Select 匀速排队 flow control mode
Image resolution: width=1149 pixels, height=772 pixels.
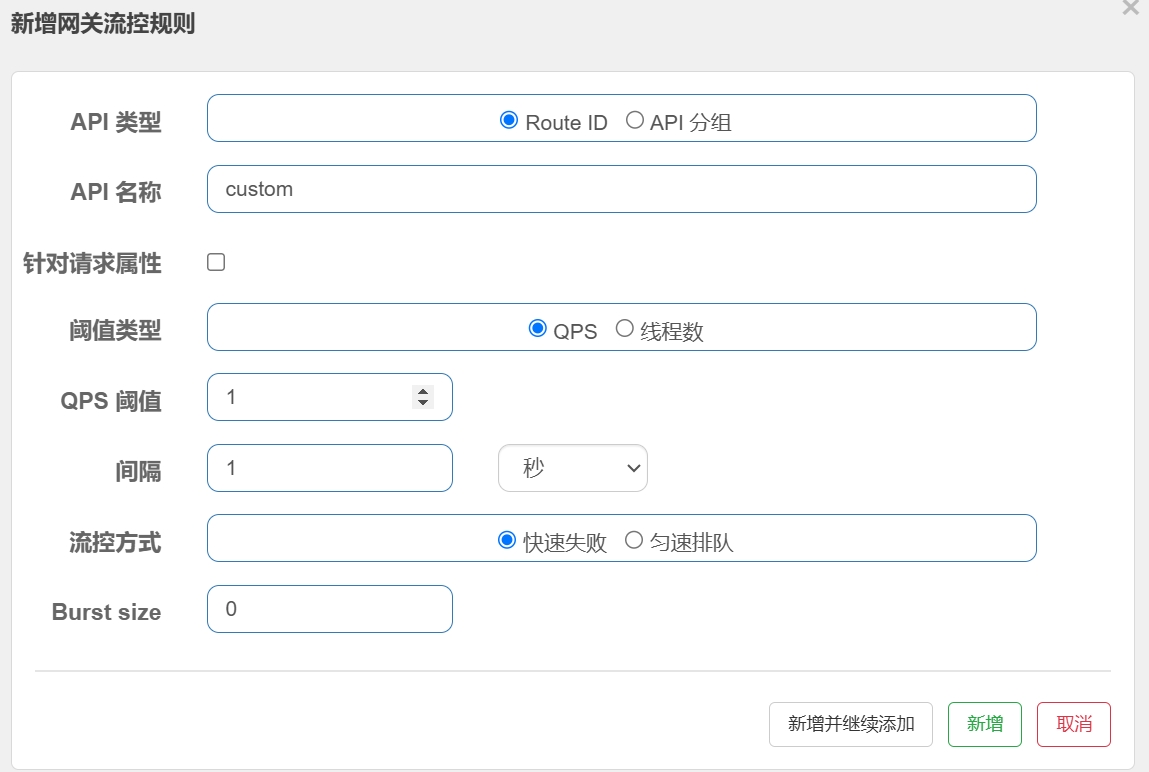(x=633, y=541)
